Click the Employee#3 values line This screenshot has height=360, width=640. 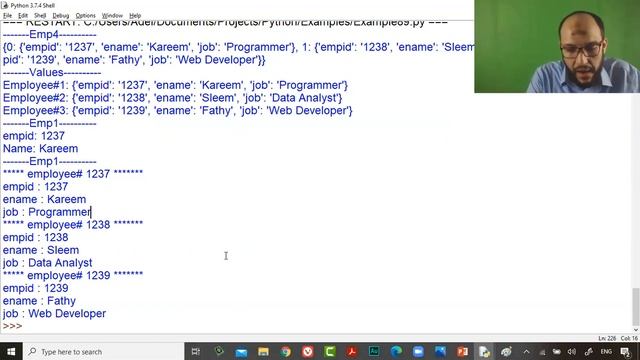(178, 111)
